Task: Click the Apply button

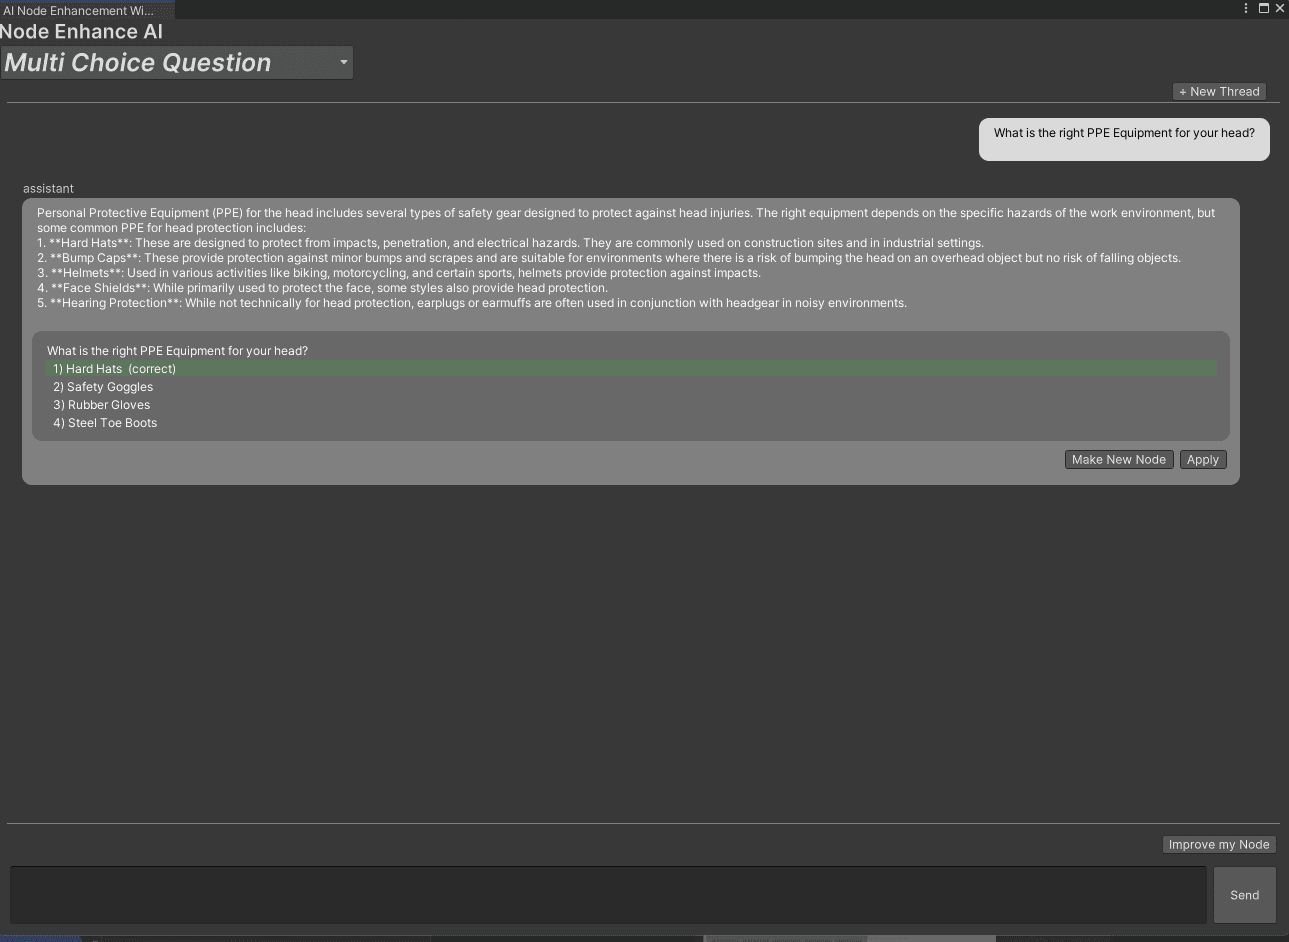Action: pyautogui.click(x=1202, y=459)
